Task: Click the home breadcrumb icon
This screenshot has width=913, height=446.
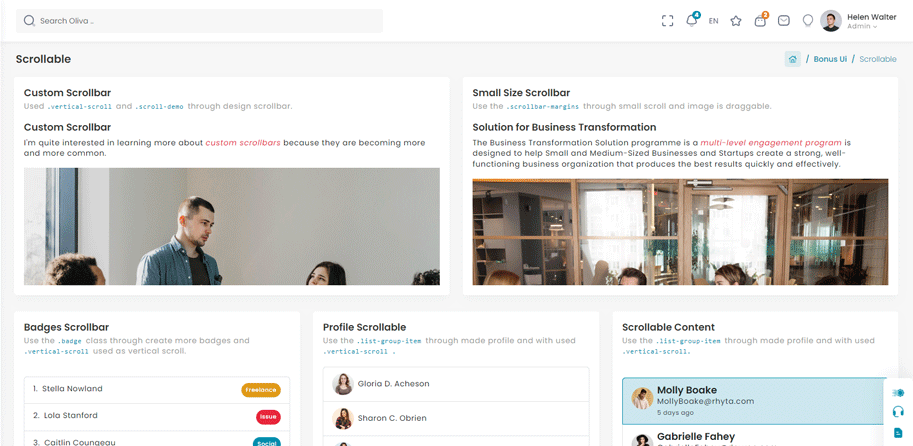Action: (792, 59)
